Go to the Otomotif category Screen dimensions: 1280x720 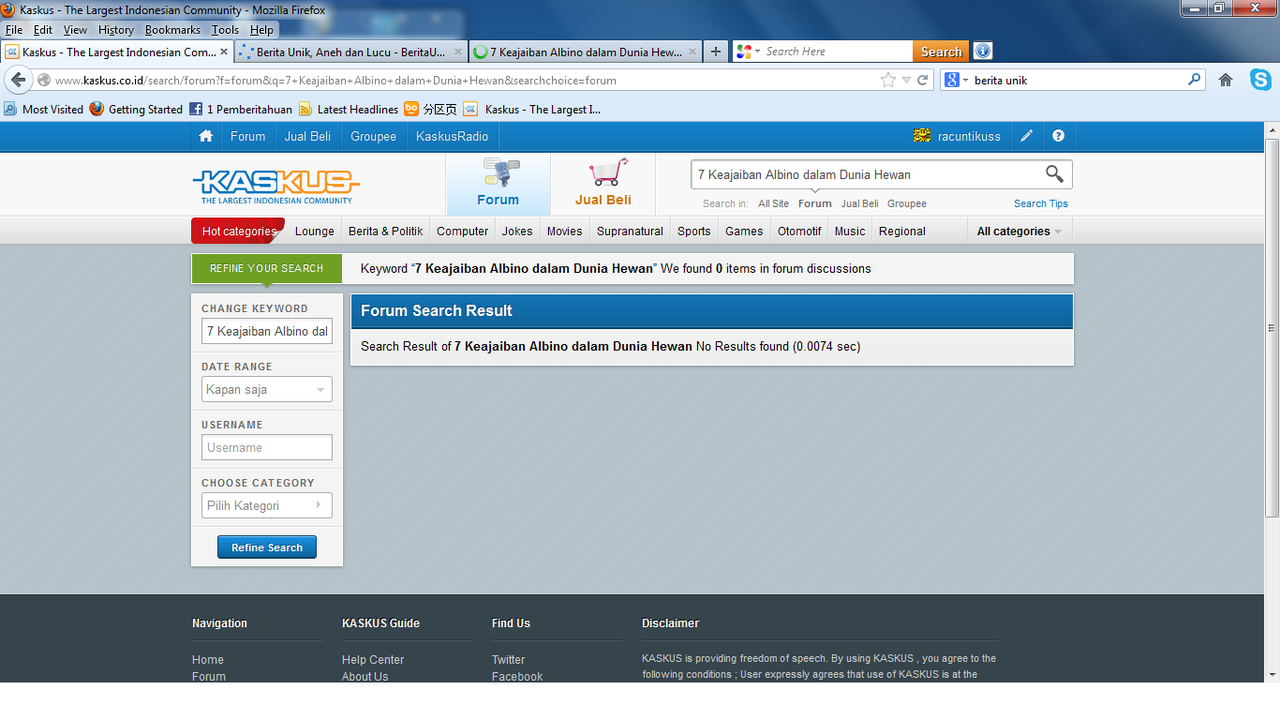pos(799,231)
